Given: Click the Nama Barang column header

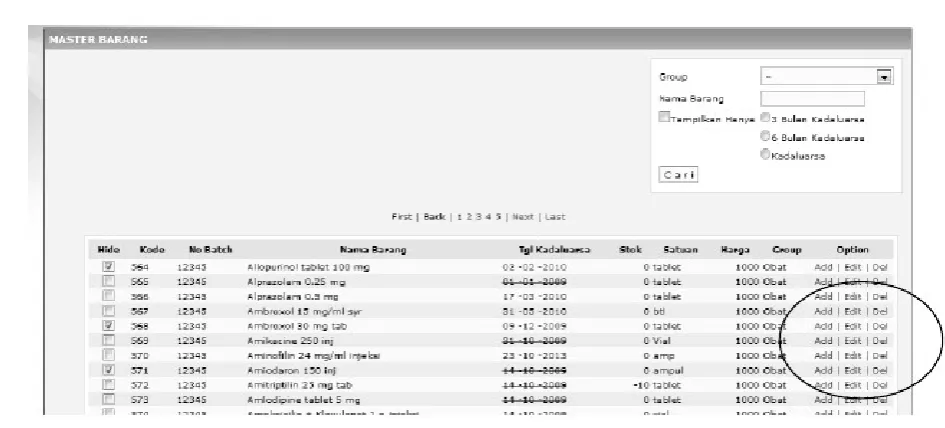Looking at the screenshot, I should click(373, 250).
